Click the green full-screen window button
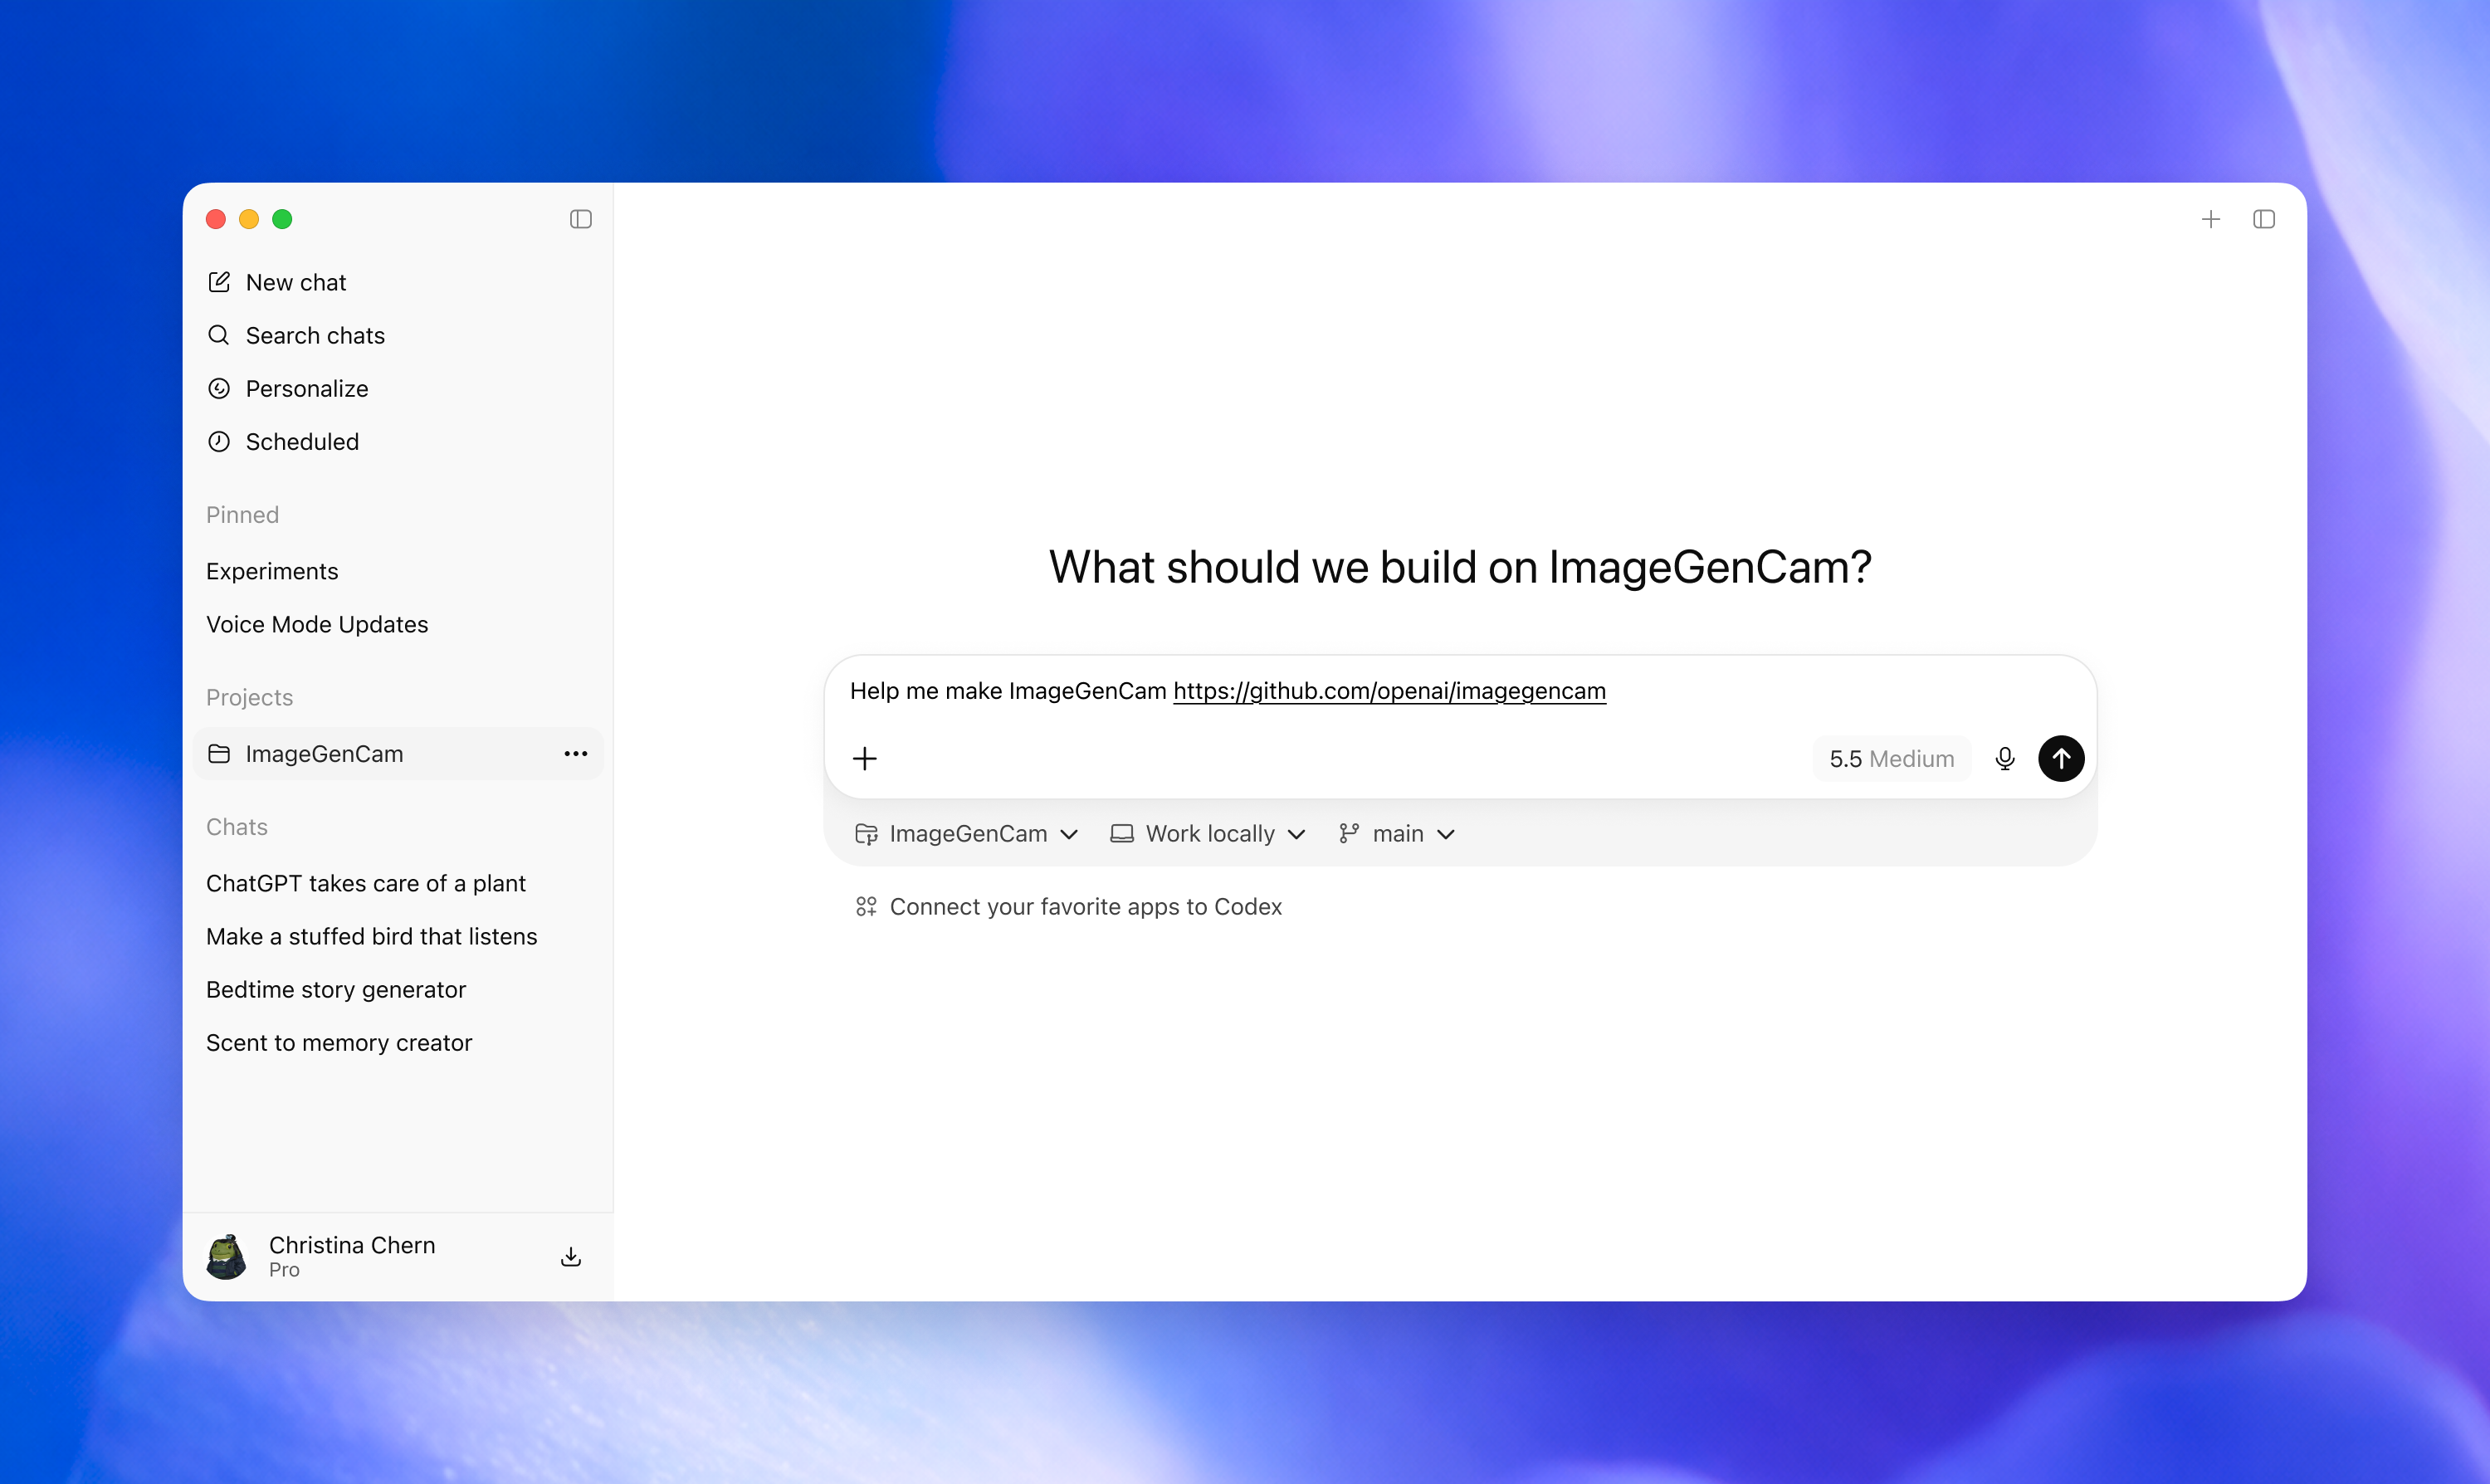The image size is (2490, 1484). [282, 219]
